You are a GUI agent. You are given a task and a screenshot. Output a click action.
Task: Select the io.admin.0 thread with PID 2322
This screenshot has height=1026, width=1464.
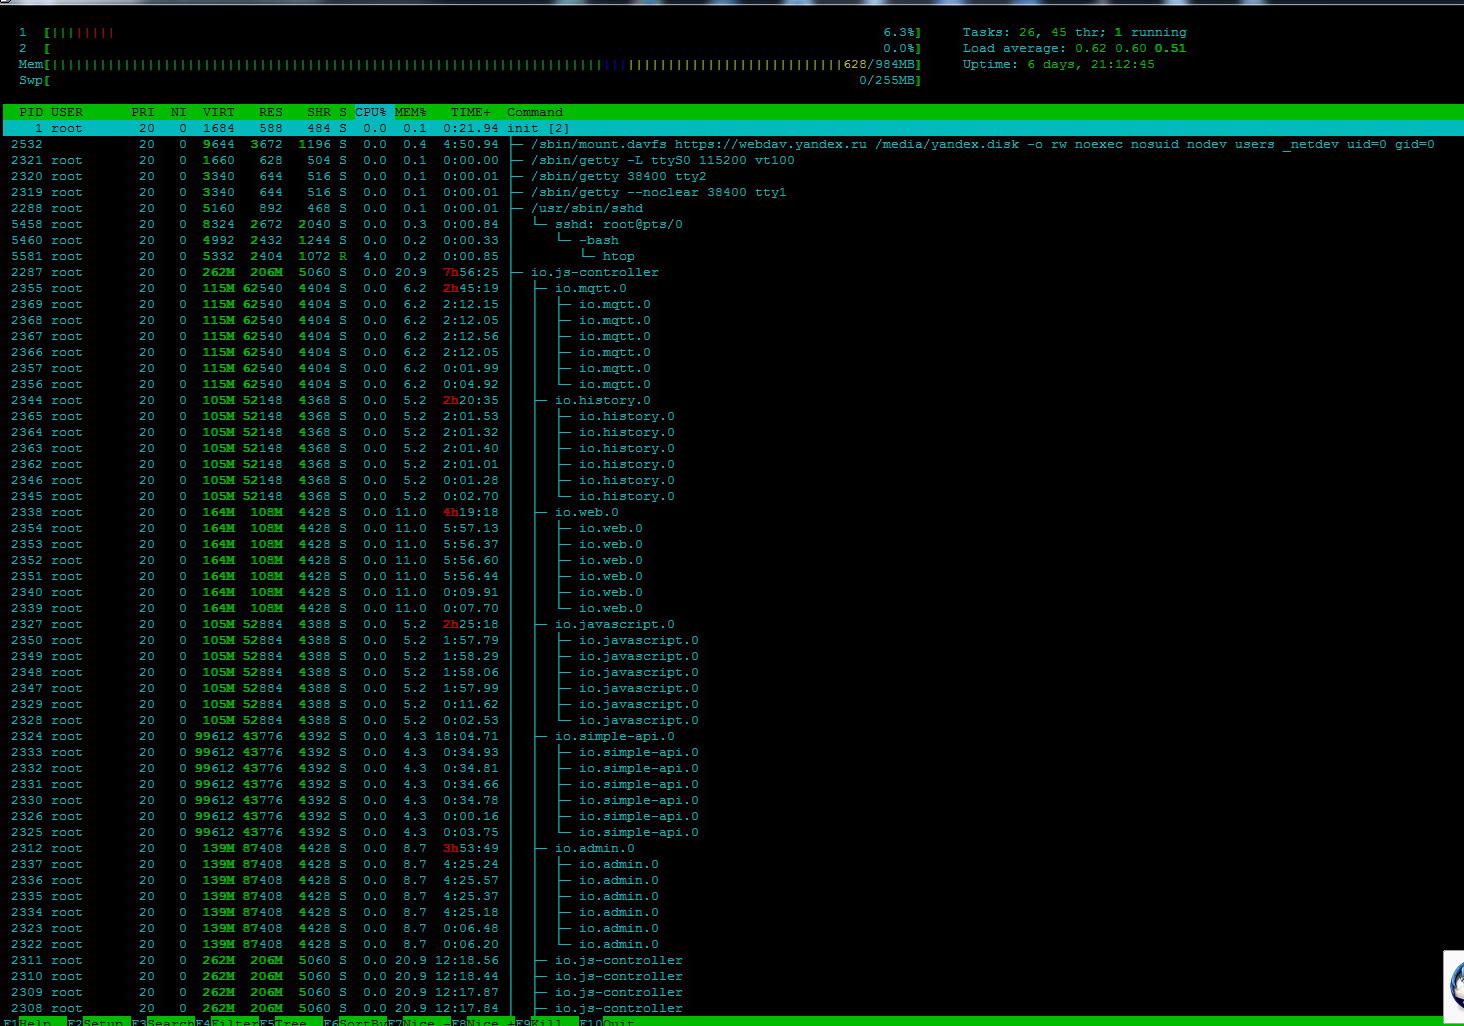coord(732,944)
